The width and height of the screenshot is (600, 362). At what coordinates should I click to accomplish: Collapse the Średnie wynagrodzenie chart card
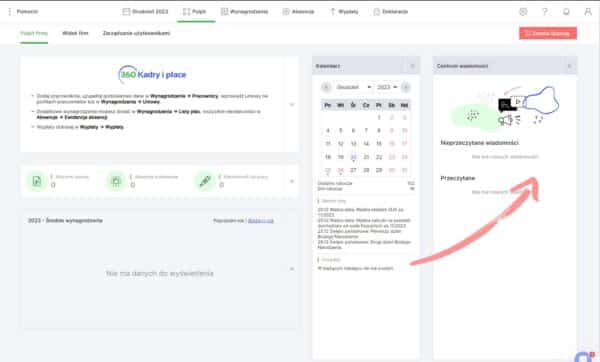tap(292, 269)
